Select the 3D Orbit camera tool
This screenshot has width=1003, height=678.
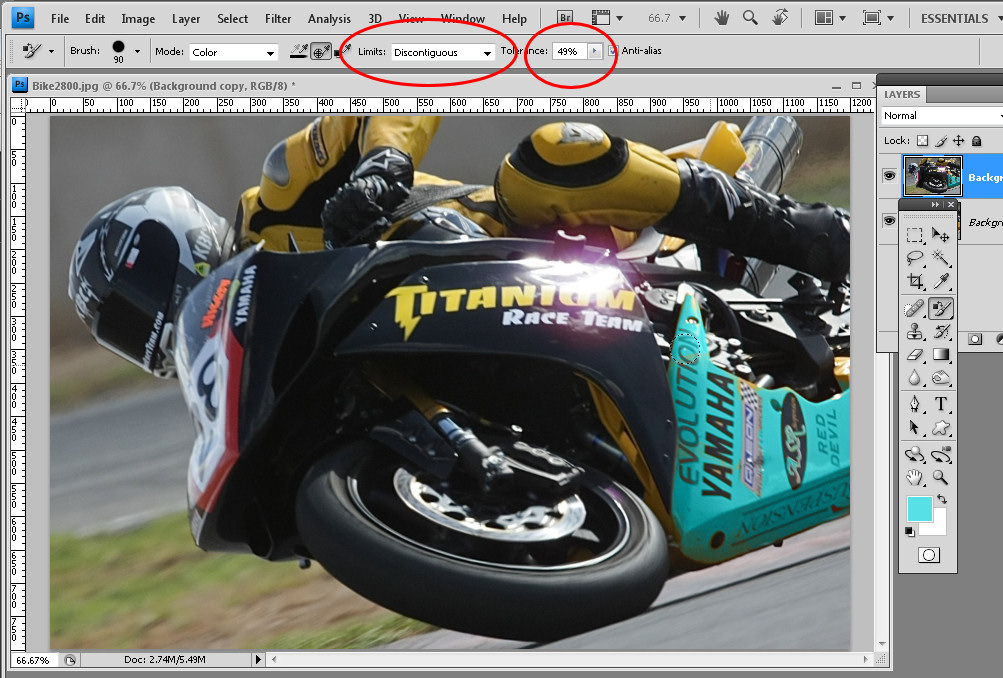[940, 455]
